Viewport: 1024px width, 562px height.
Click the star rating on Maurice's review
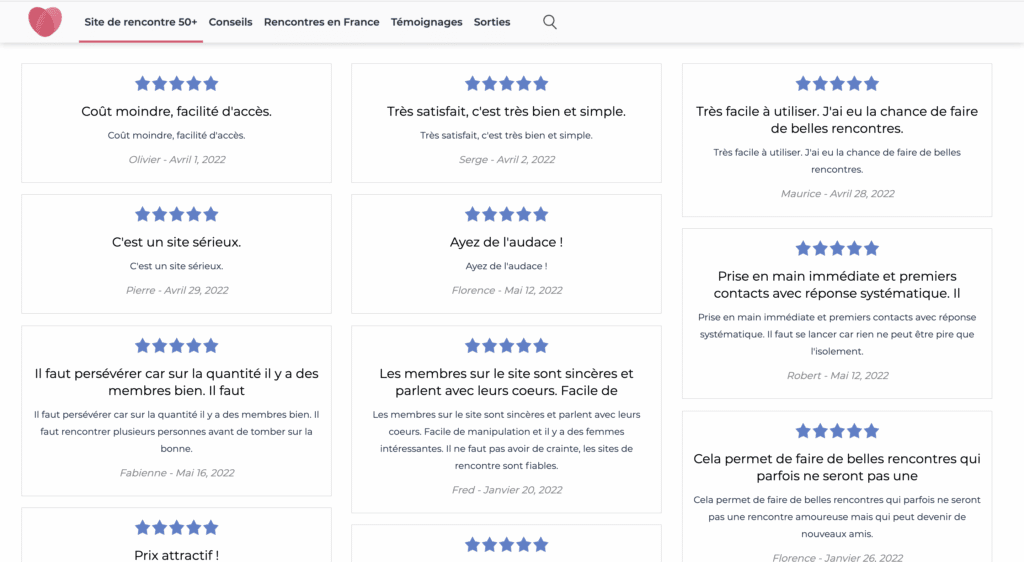[837, 84]
